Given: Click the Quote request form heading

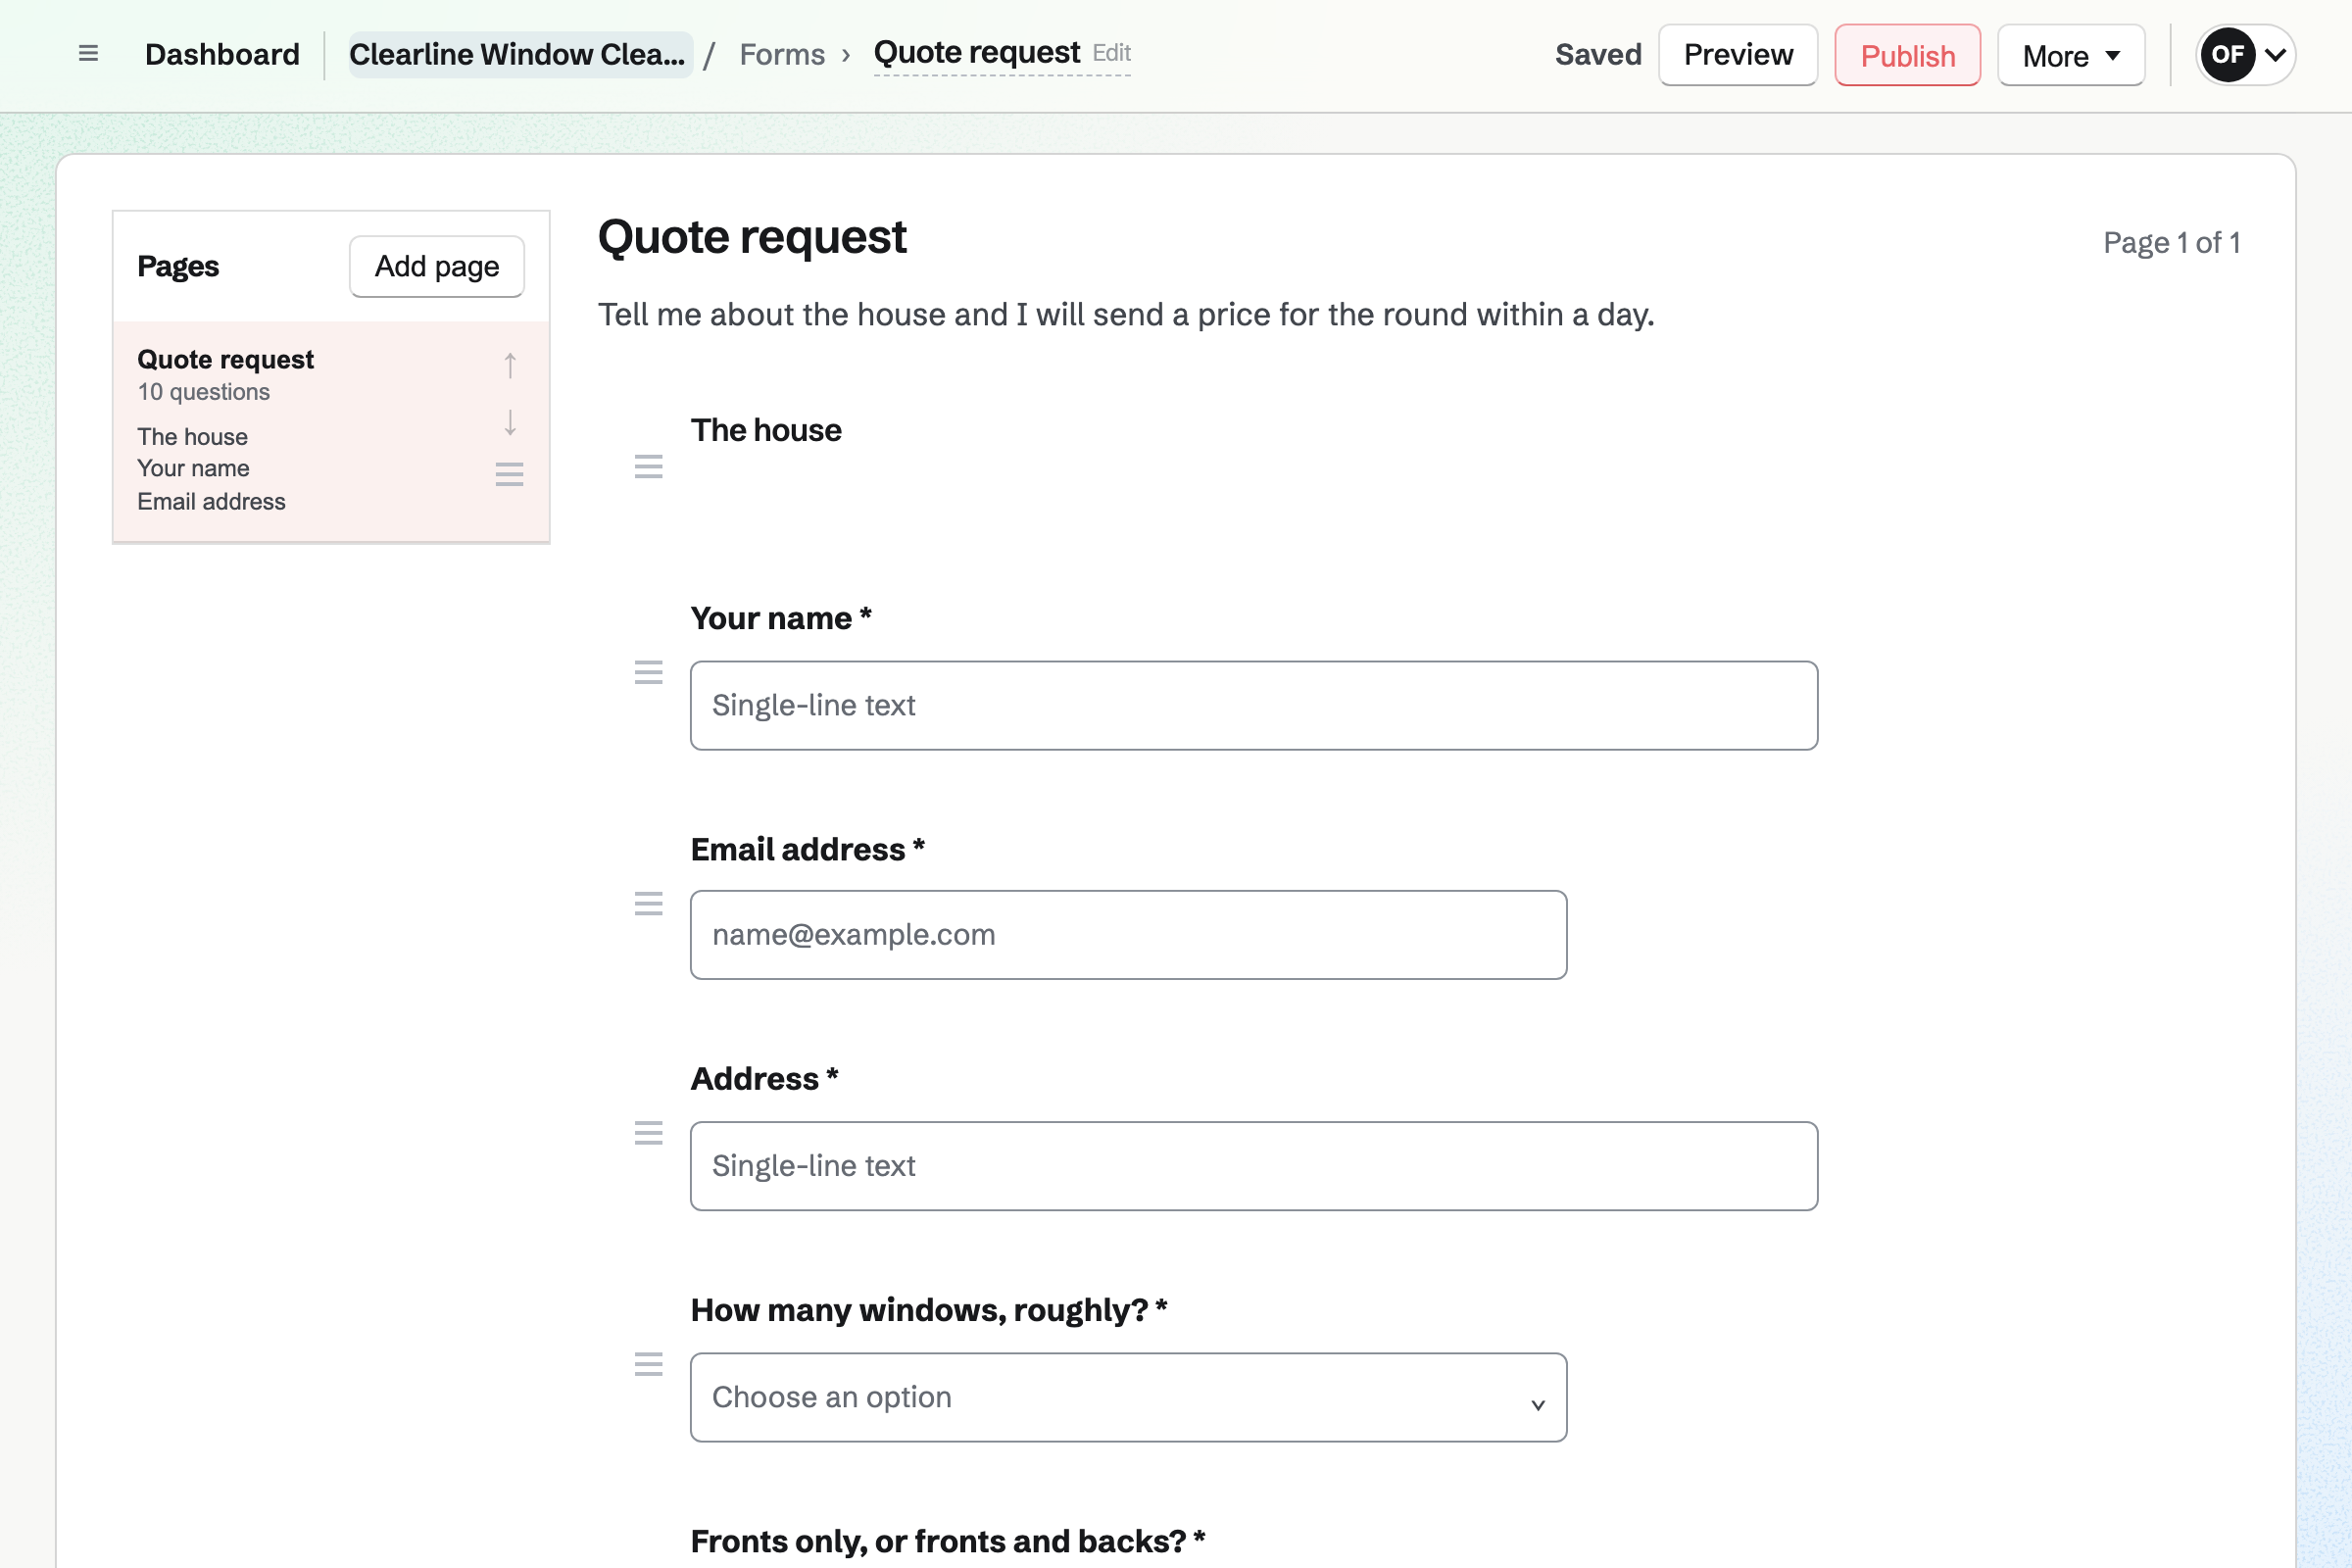Looking at the screenshot, I should pyautogui.click(x=752, y=237).
